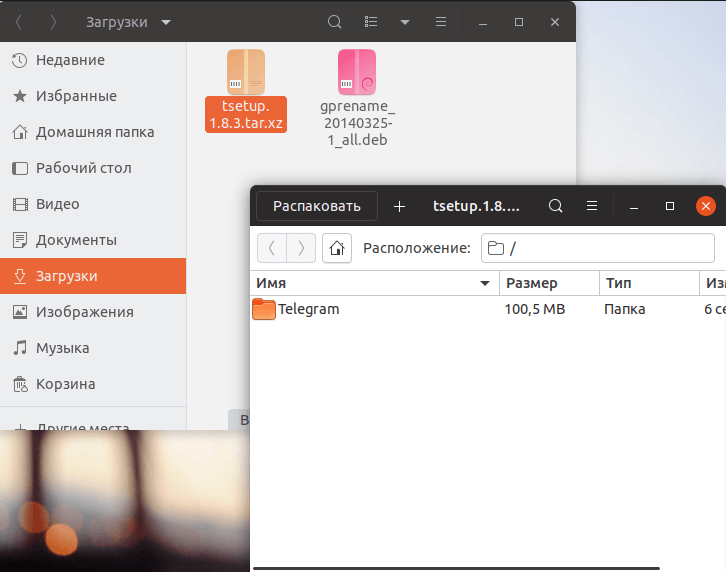Go forward in Files window navigation
The image size is (726, 572).
(x=53, y=22)
